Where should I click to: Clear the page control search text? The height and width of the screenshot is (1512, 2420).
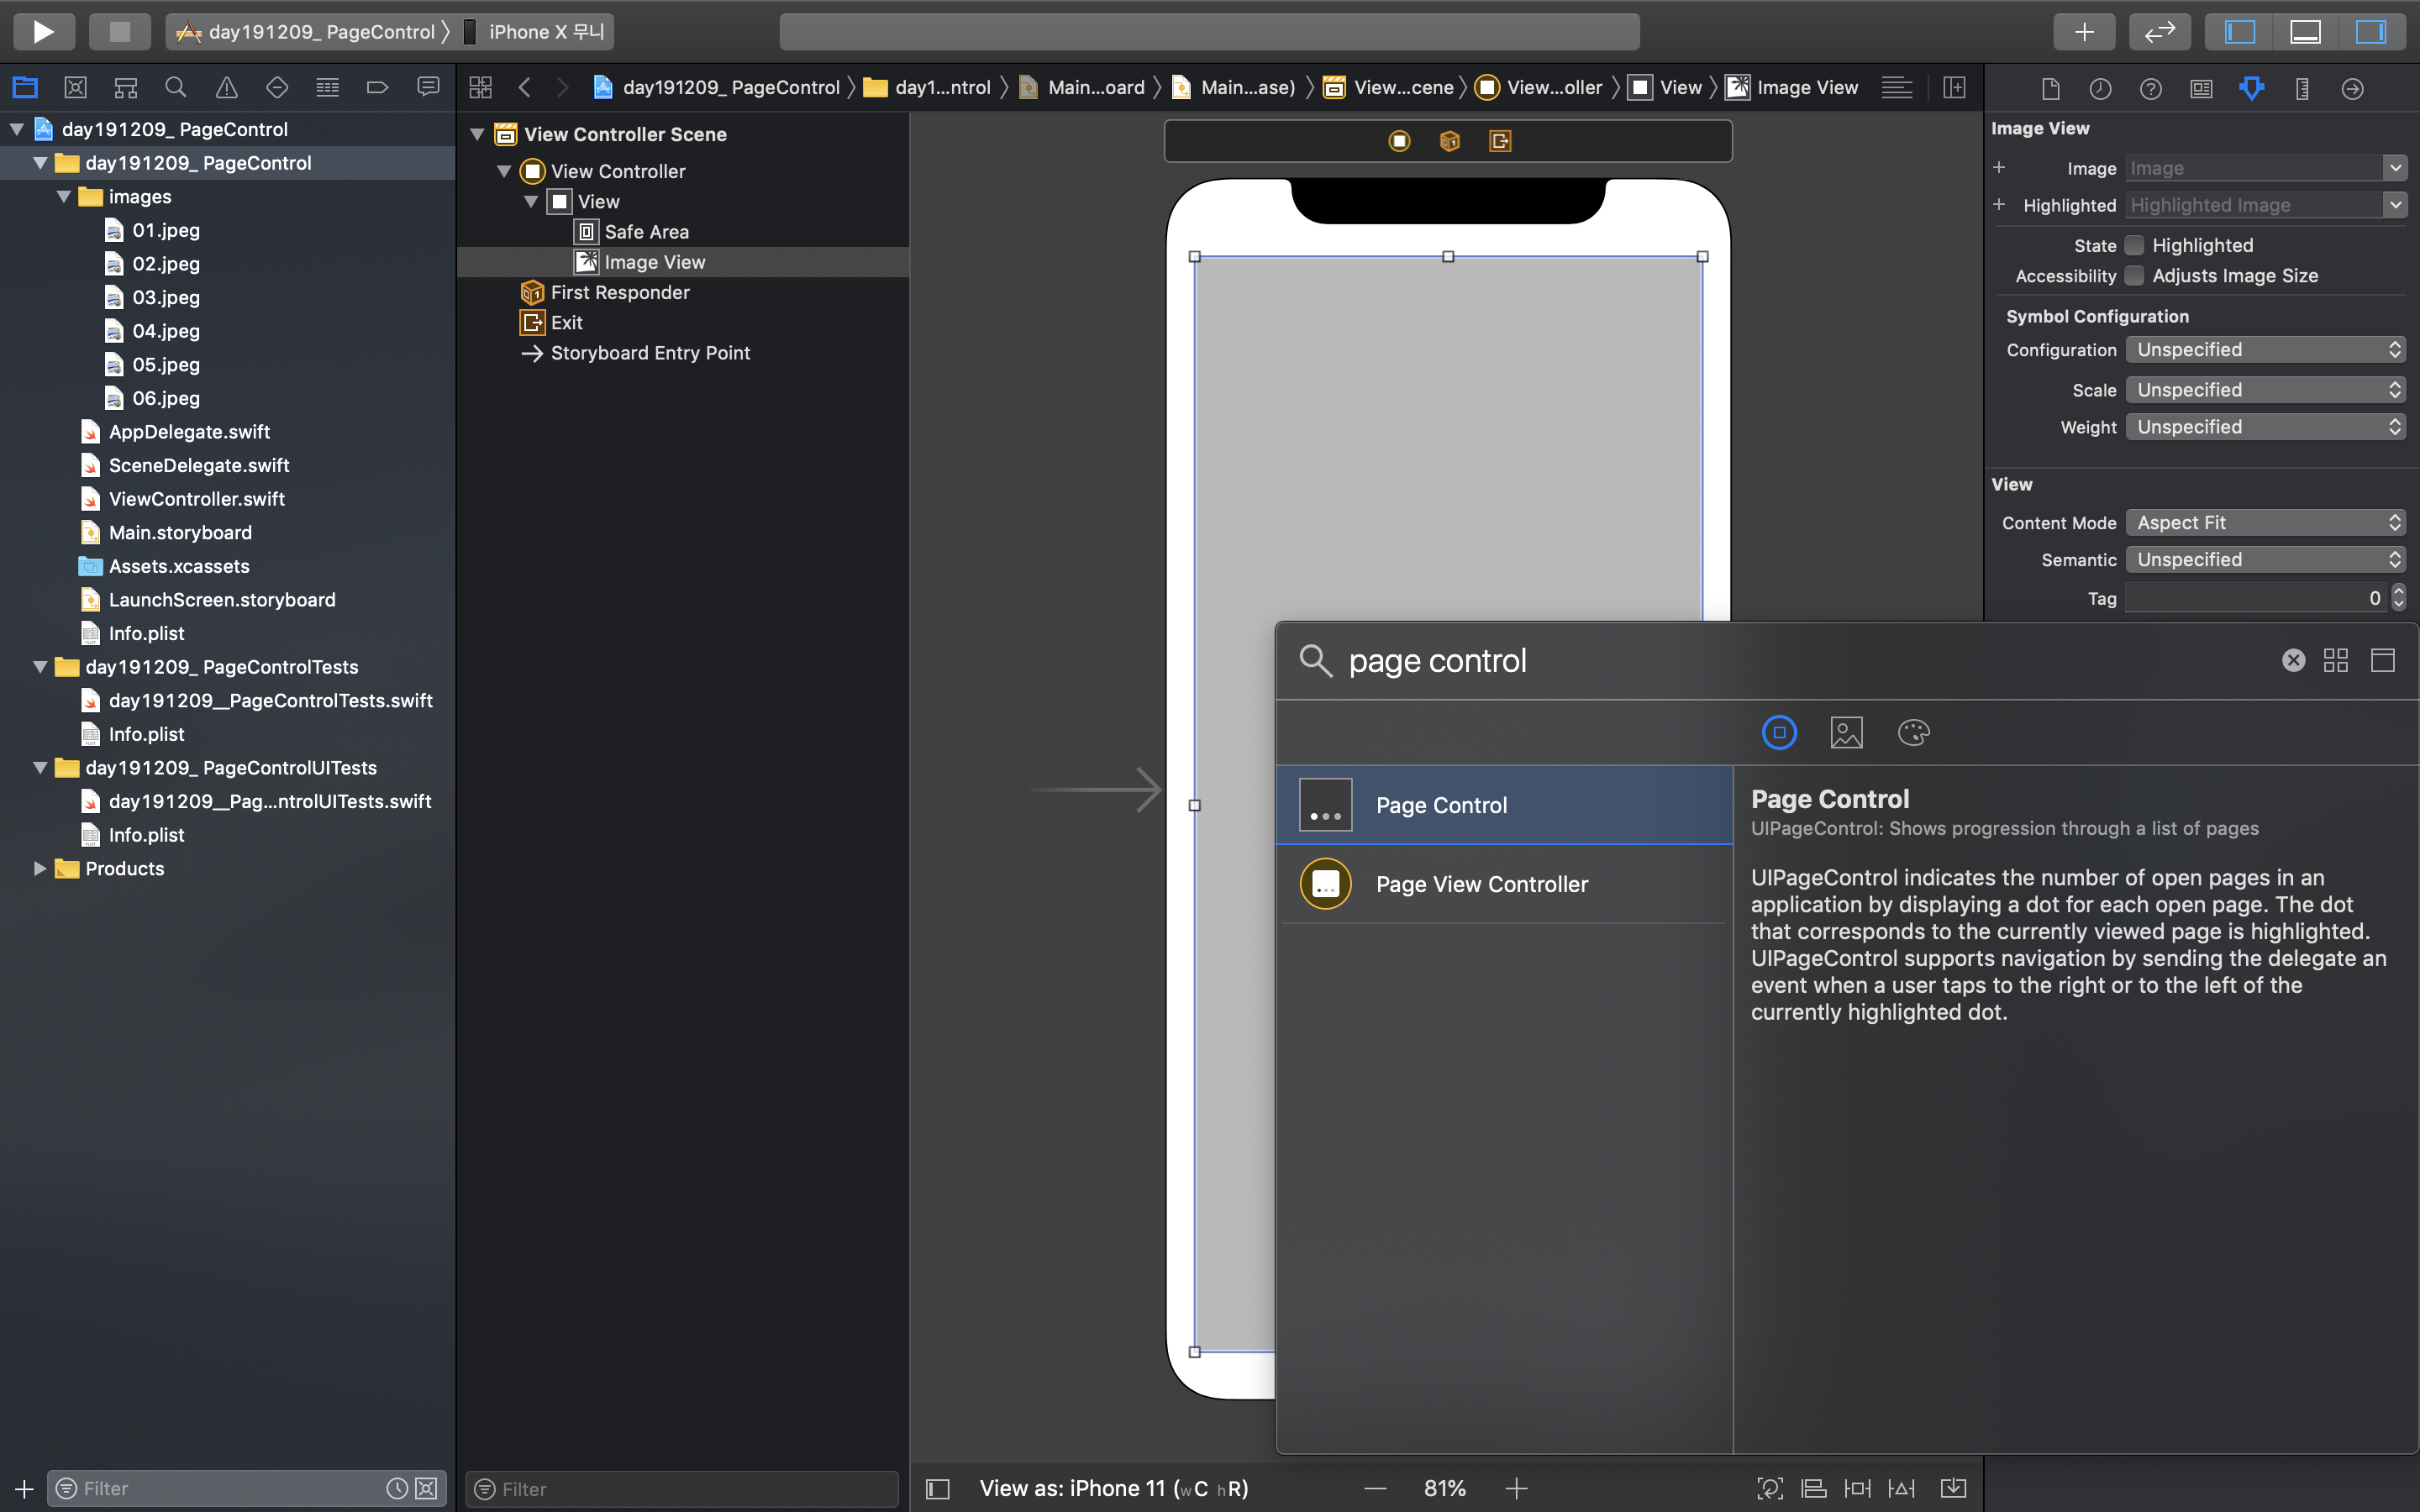(x=2293, y=660)
